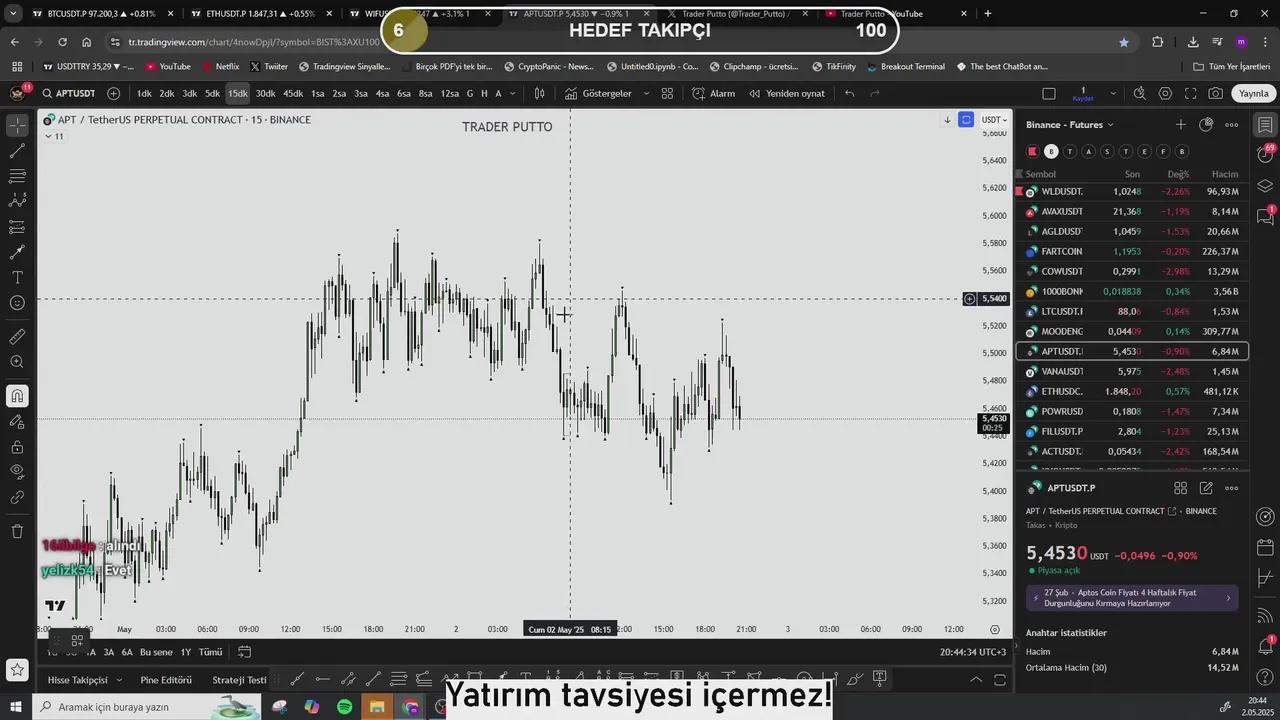Image resolution: width=1280 pixels, height=720 pixels.
Task: Expand the Binance - Futures watchlist dropdown
Action: click(1070, 125)
